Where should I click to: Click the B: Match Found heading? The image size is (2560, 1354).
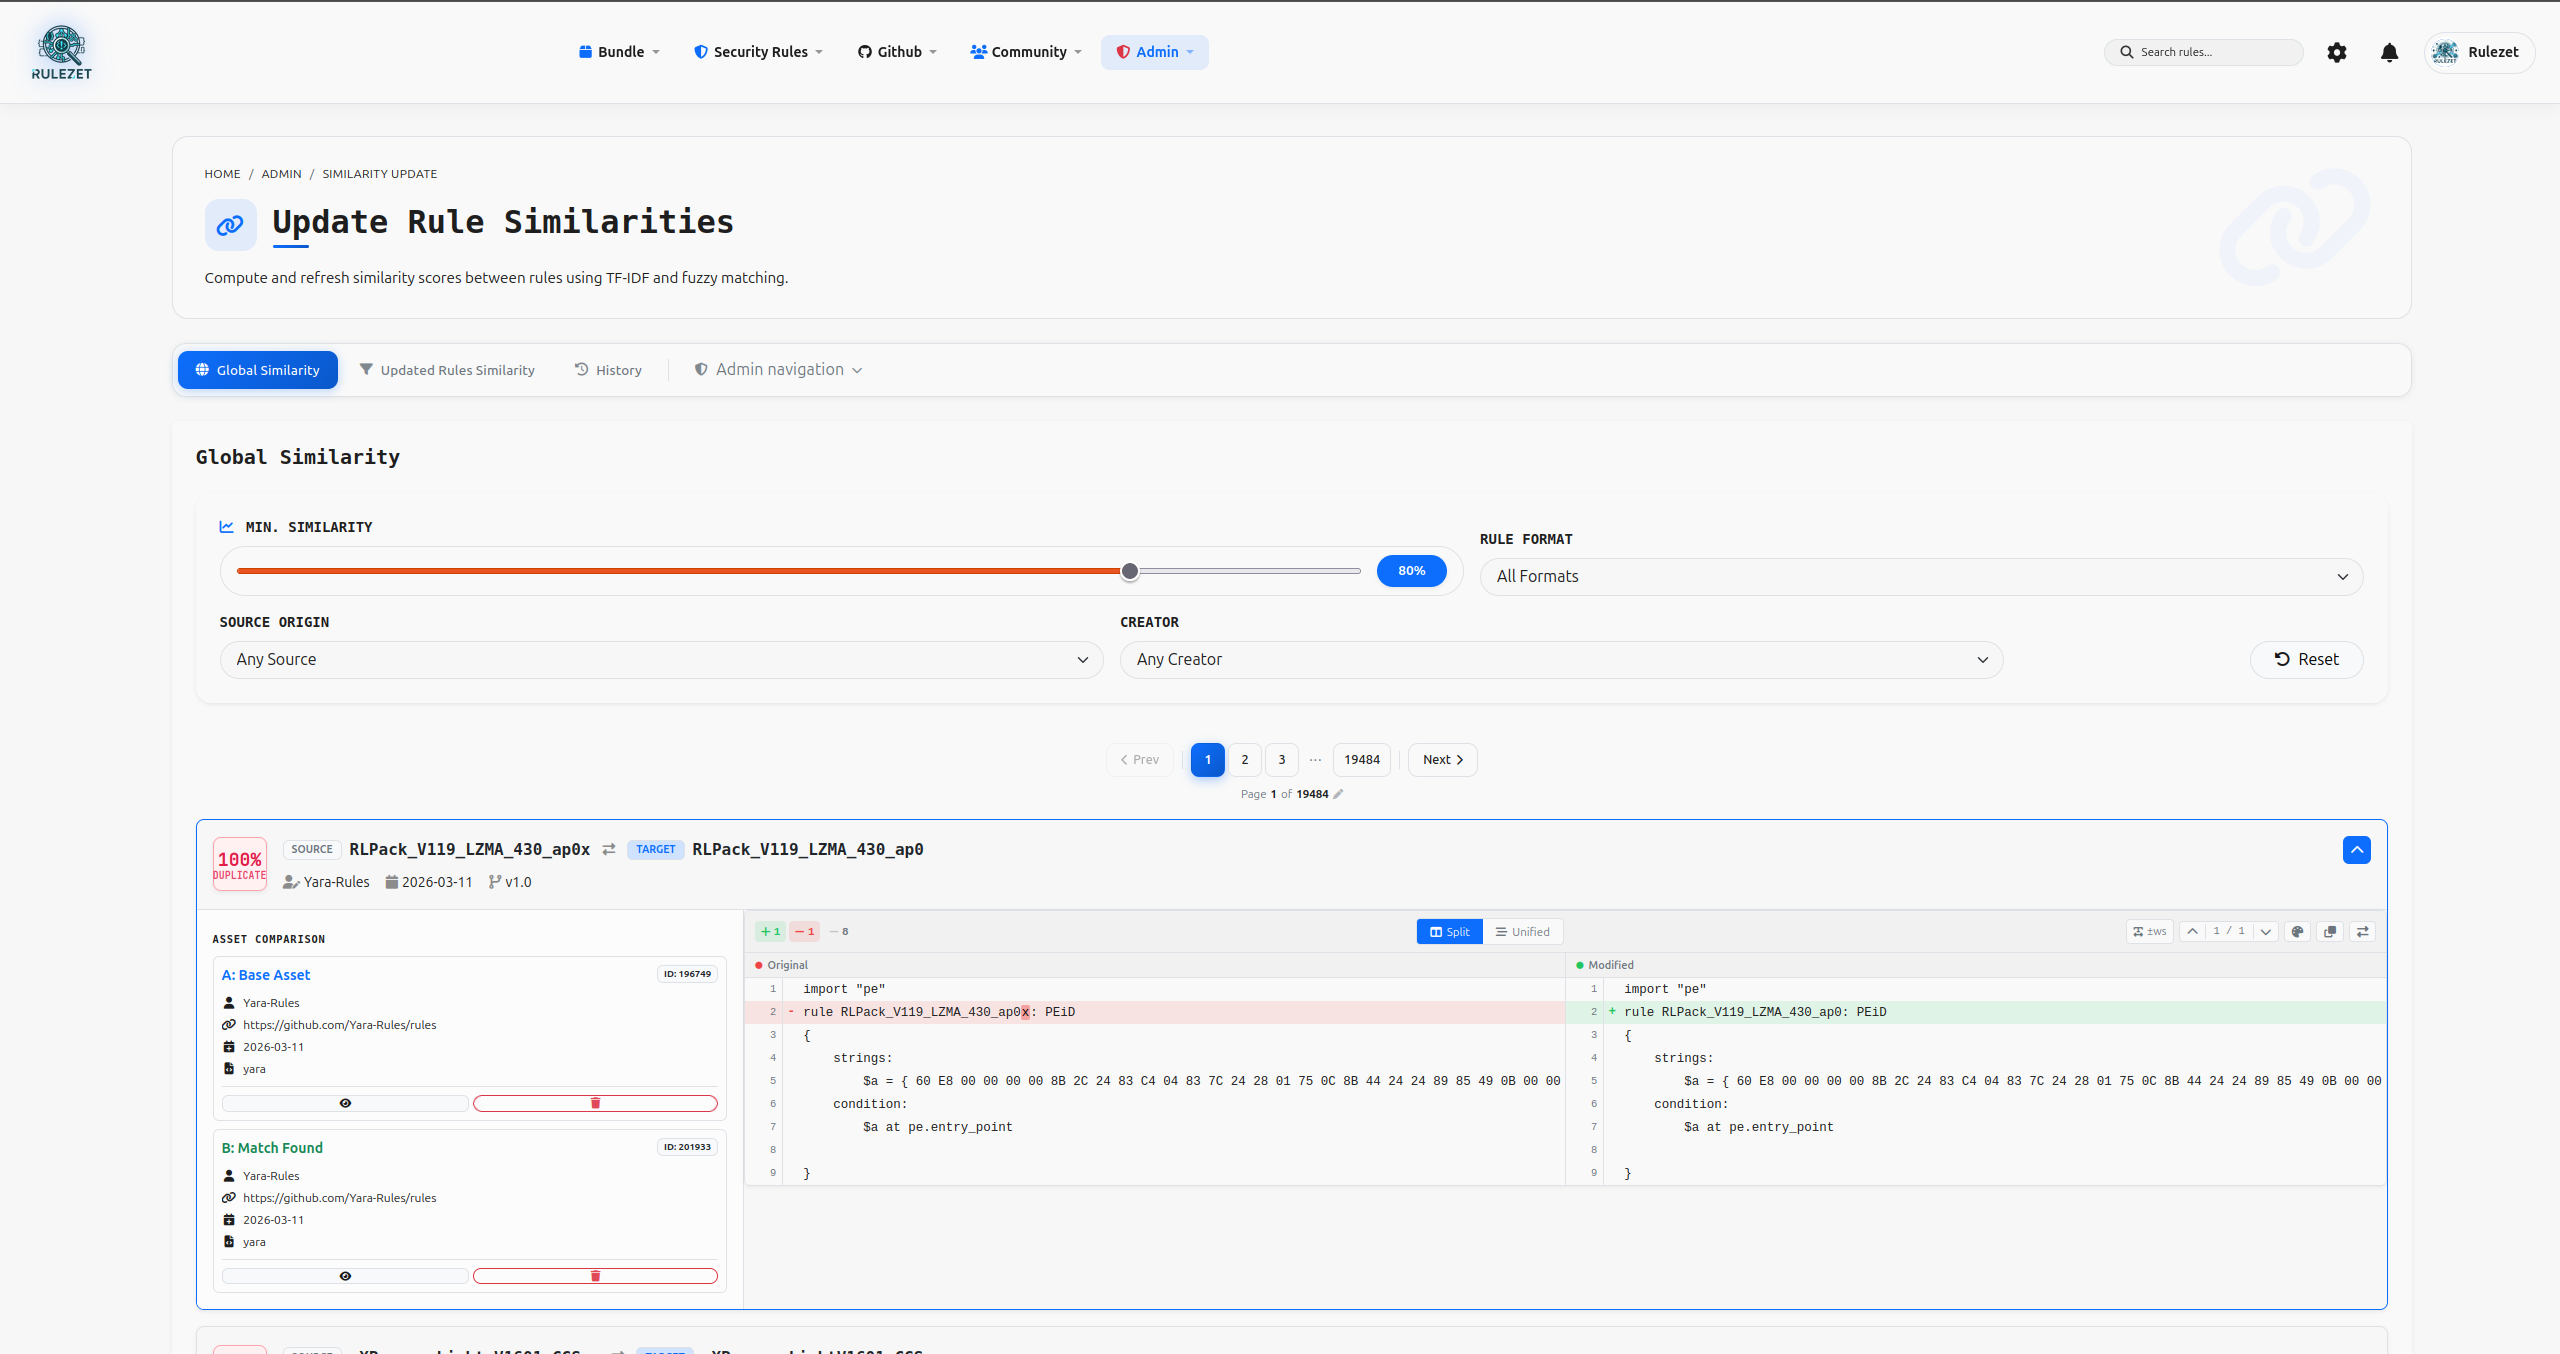click(272, 1148)
